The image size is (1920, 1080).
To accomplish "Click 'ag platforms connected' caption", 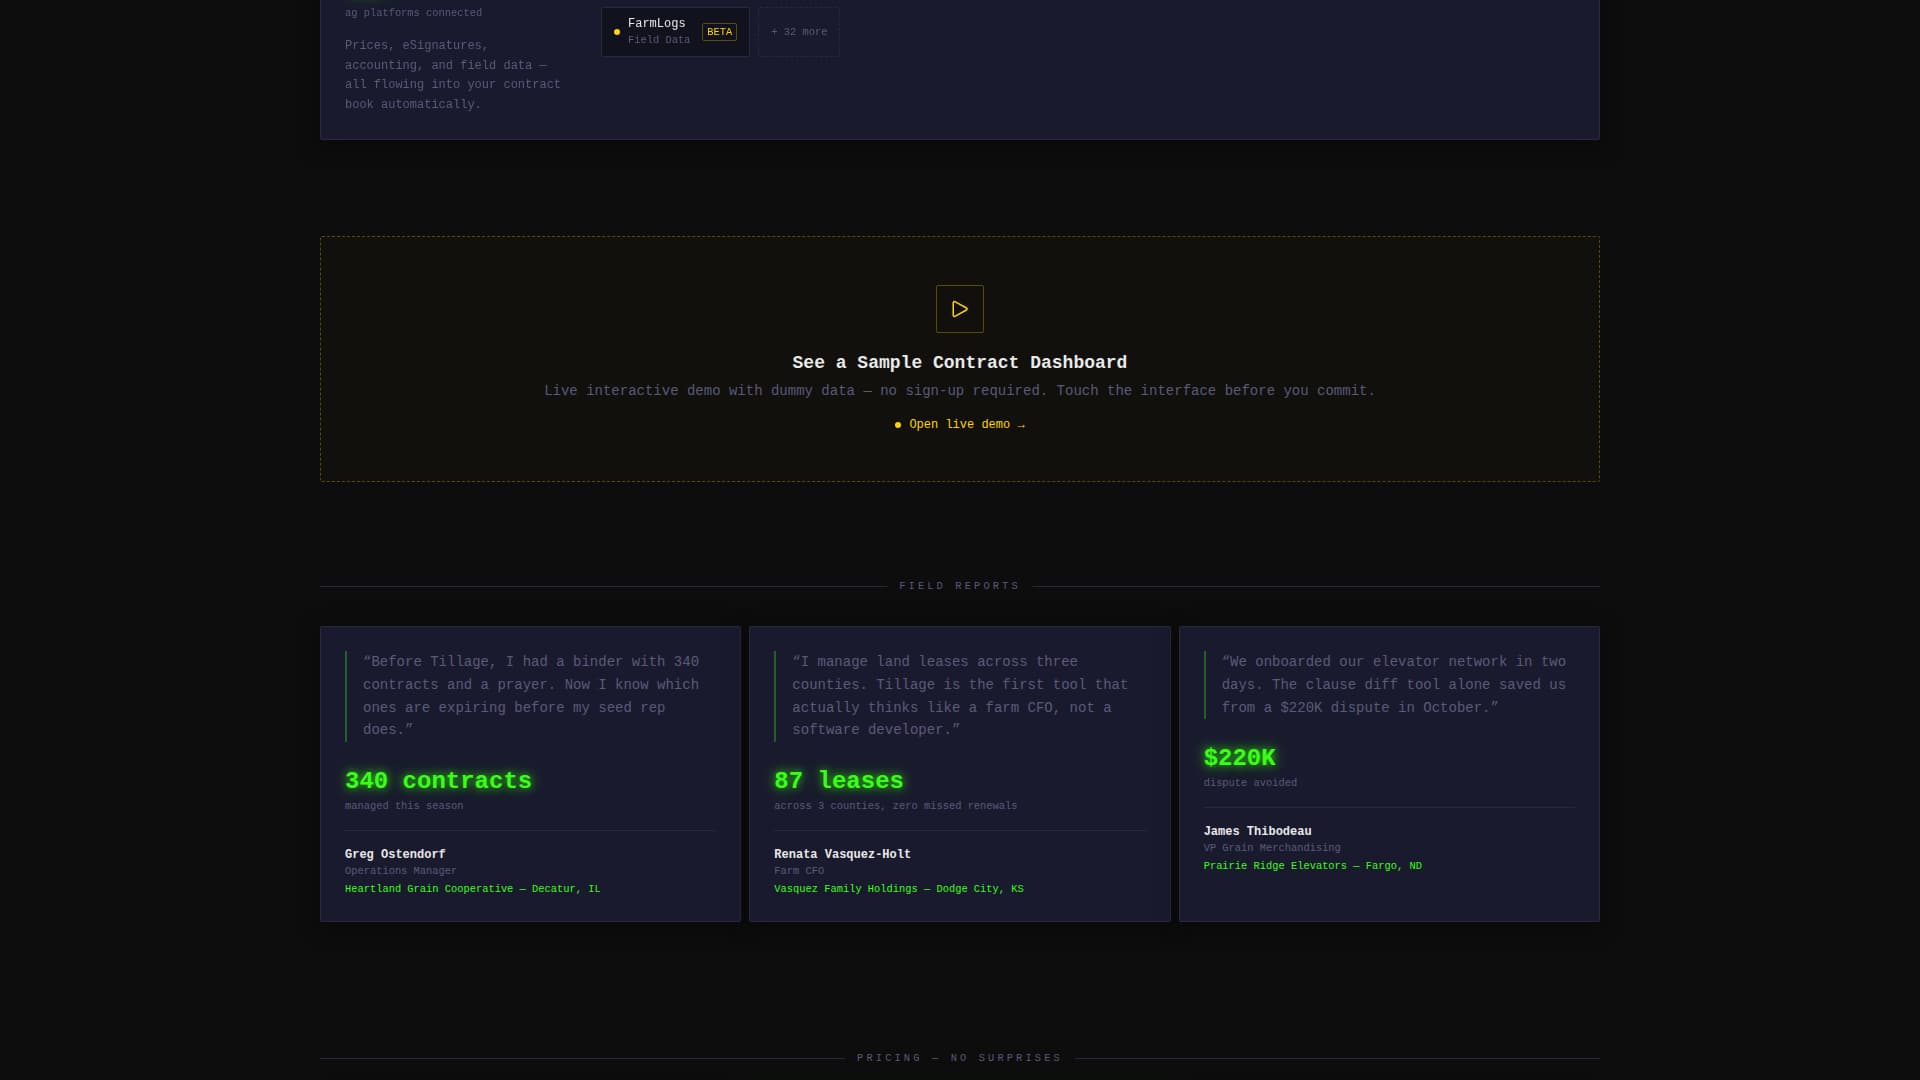I will point(413,13).
